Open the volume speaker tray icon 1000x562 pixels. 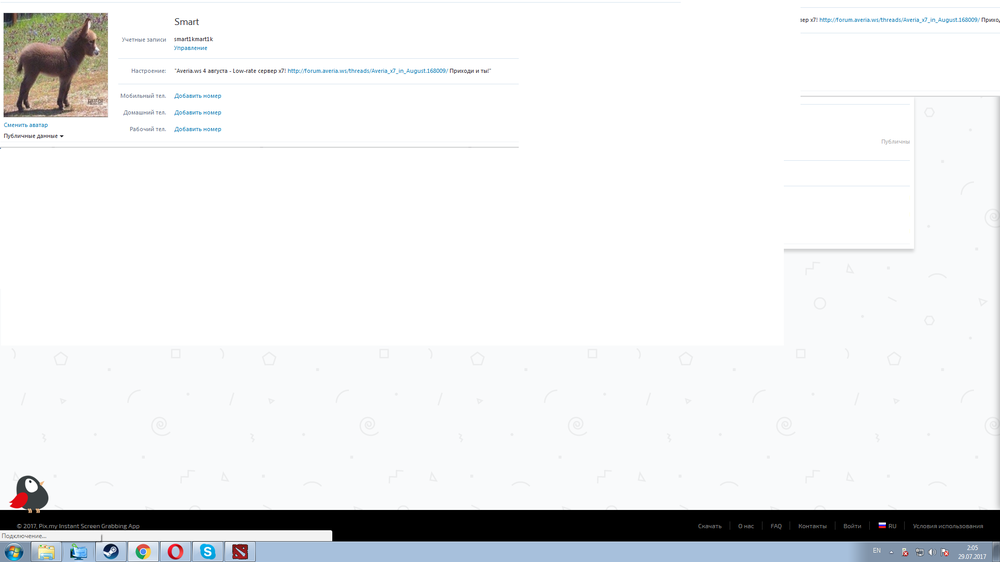pyautogui.click(x=932, y=552)
